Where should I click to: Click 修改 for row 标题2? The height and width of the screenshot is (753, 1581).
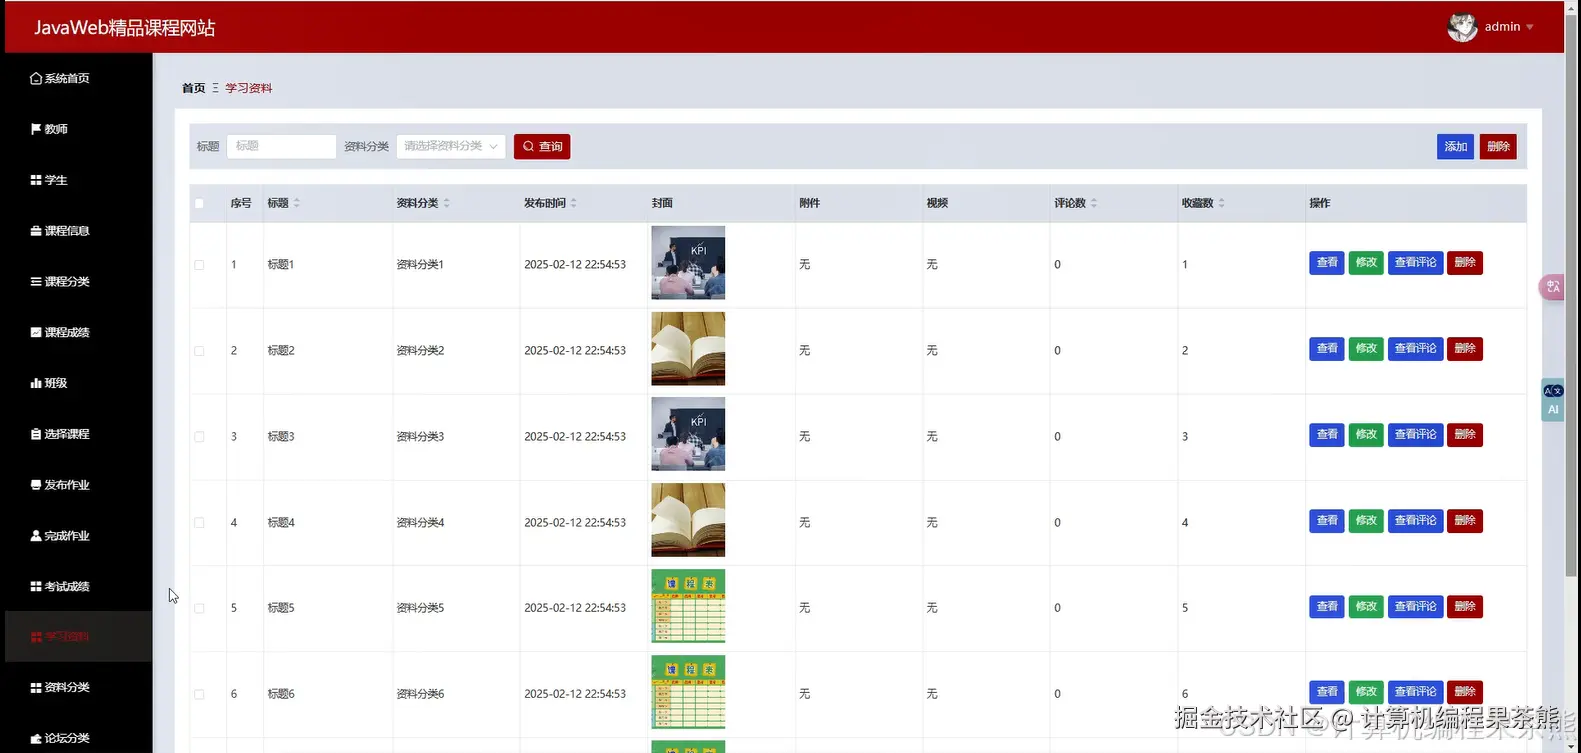pos(1366,349)
